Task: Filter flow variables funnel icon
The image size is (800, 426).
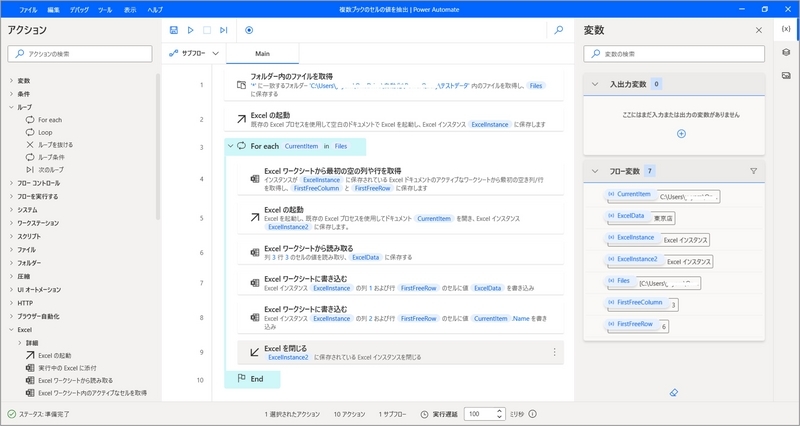Action: pos(754,171)
